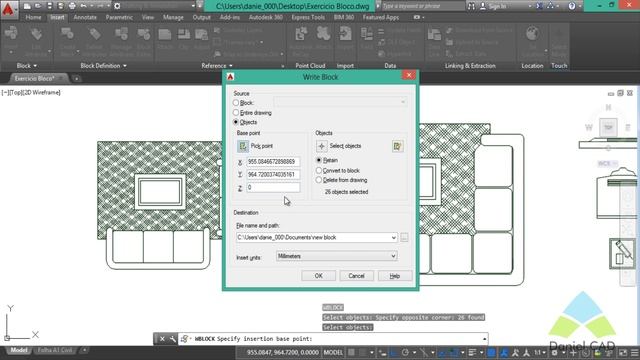
Task: Click the workspace gear icon in title bar
Action: 117,6
